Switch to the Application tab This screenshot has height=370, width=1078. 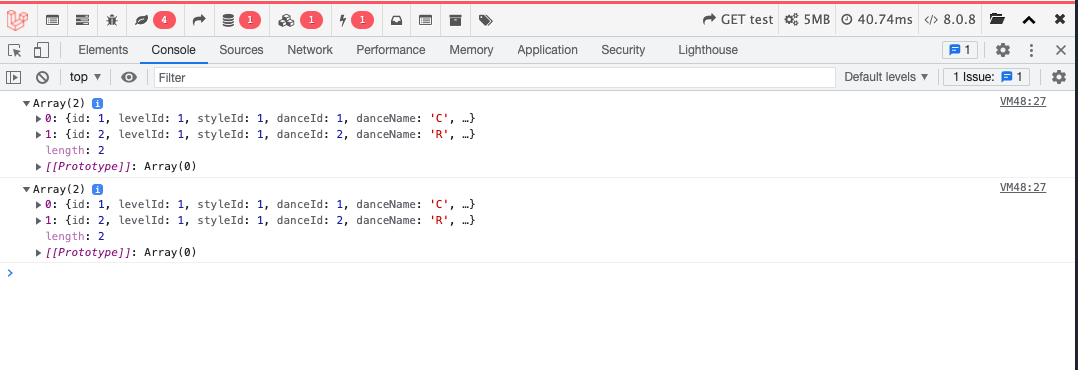tap(547, 50)
